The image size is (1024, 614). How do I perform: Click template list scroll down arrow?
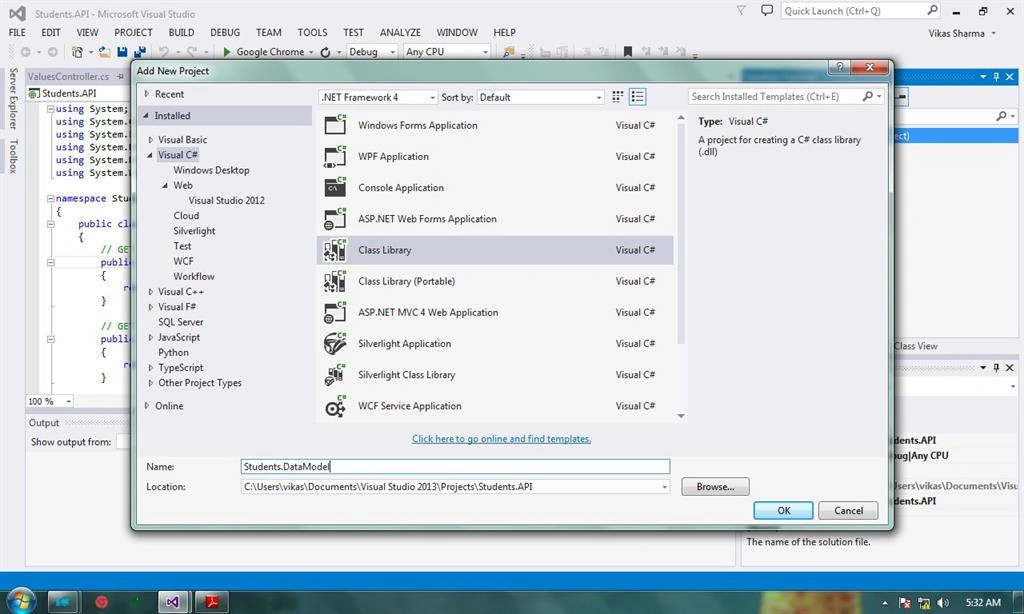click(x=681, y=416)
